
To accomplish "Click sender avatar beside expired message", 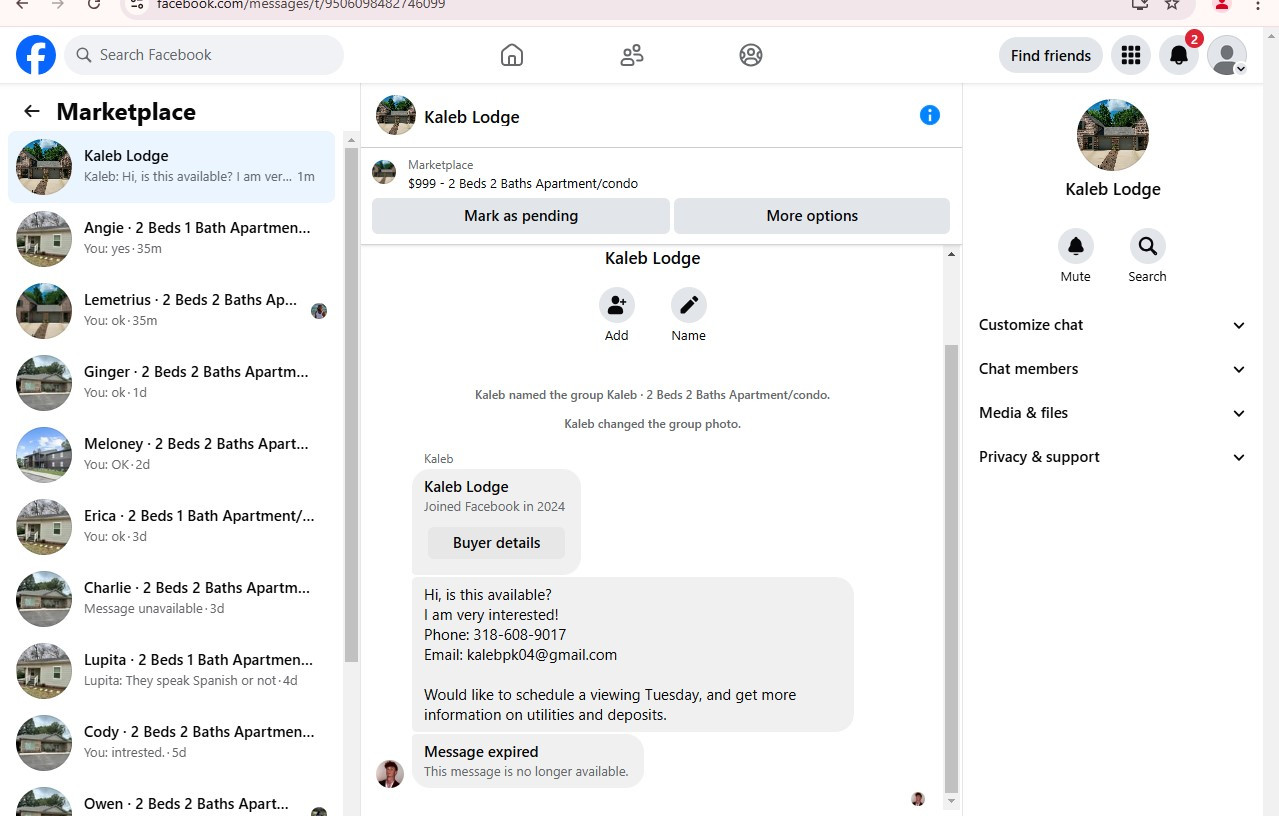I will (x=390, y=773).
